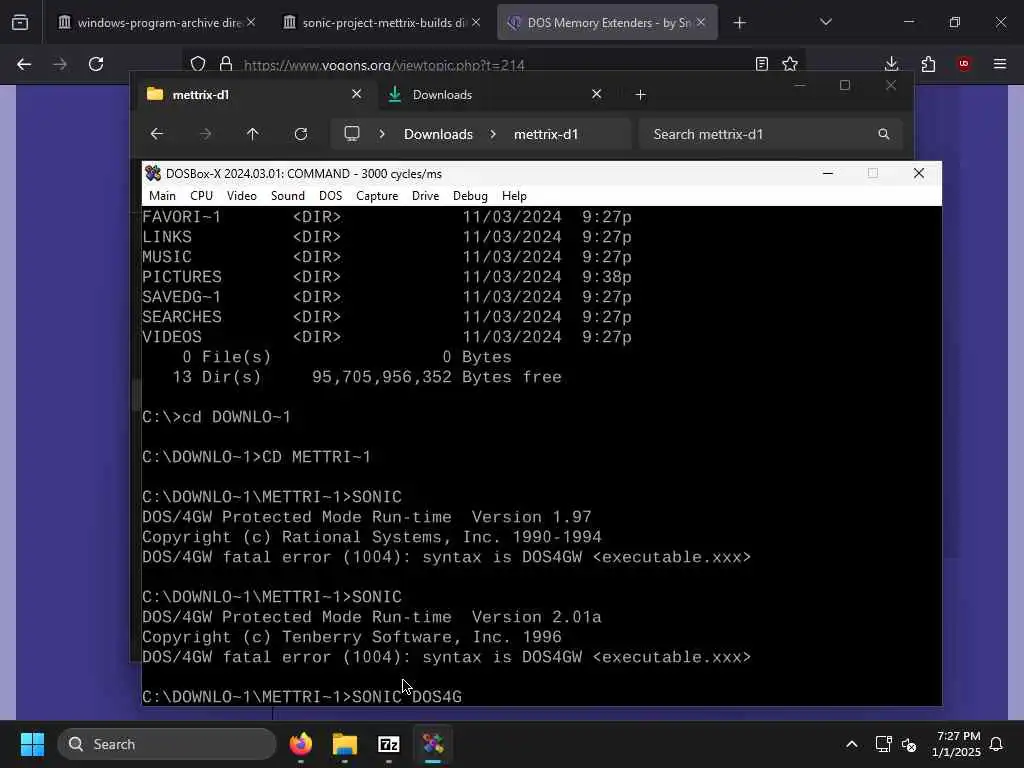1024x768 pixels.
Task: Click the taskbar Search box
Action: pyautogui.click(x=167, y=744)
